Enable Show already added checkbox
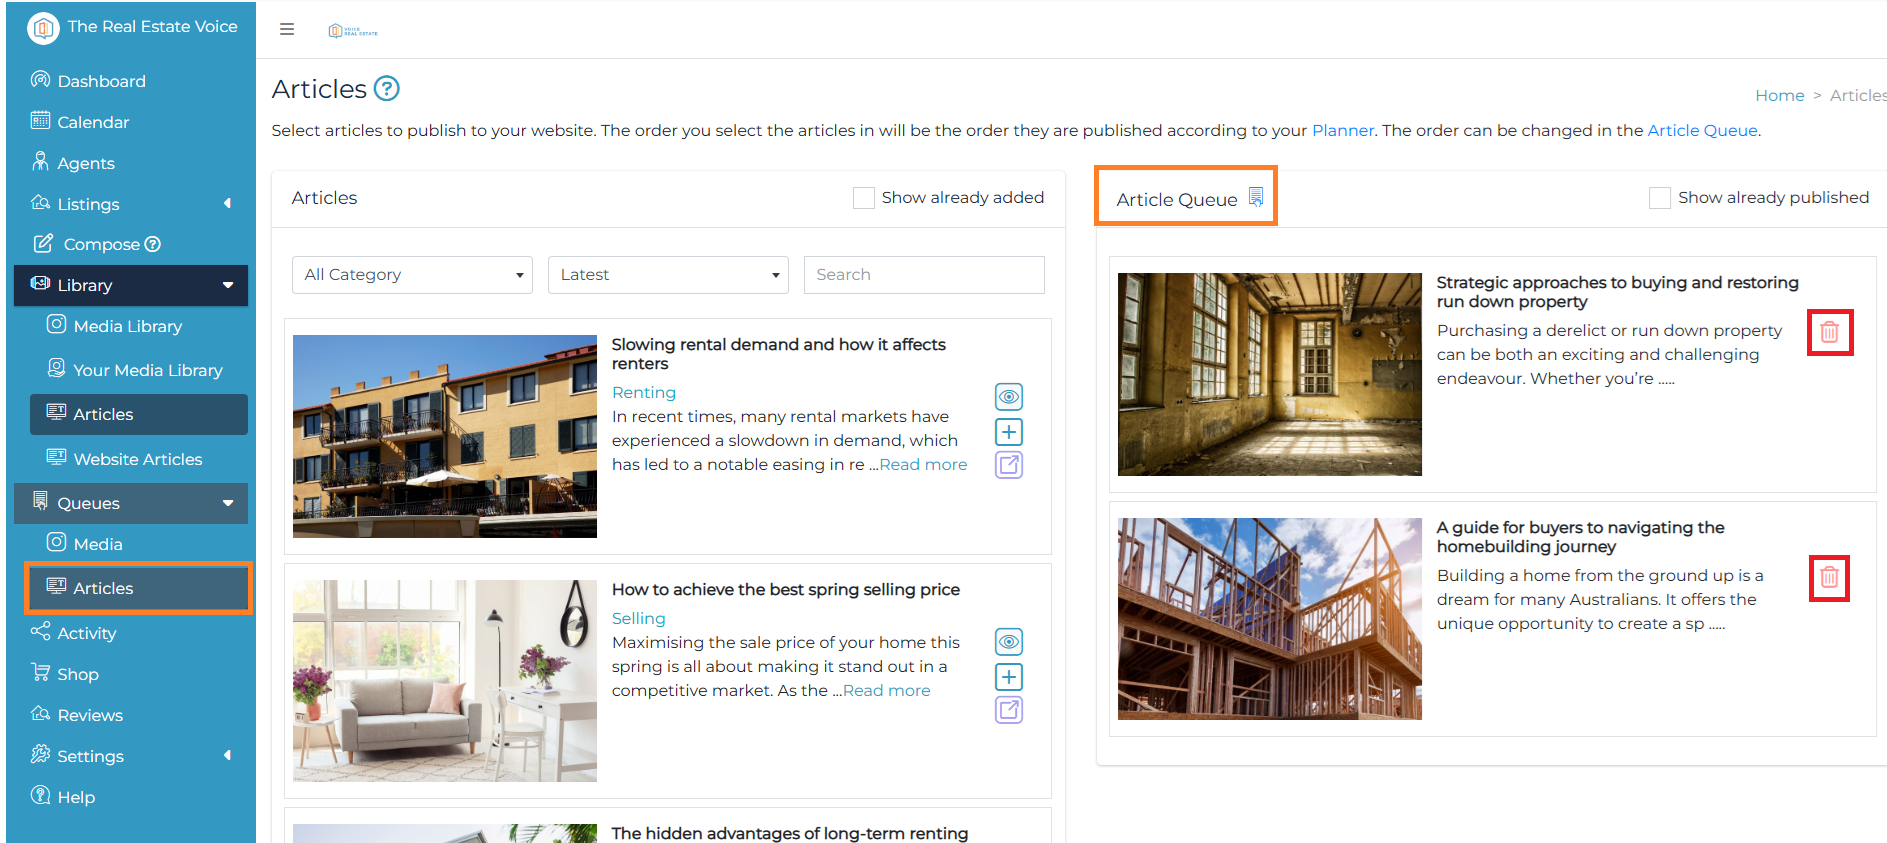1887x843 pixels. click(864, 198)
